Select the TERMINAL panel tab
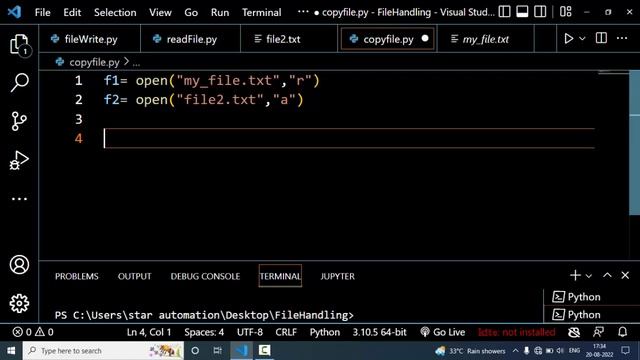This screenshot has width=640, height=360. pos(280,276)
